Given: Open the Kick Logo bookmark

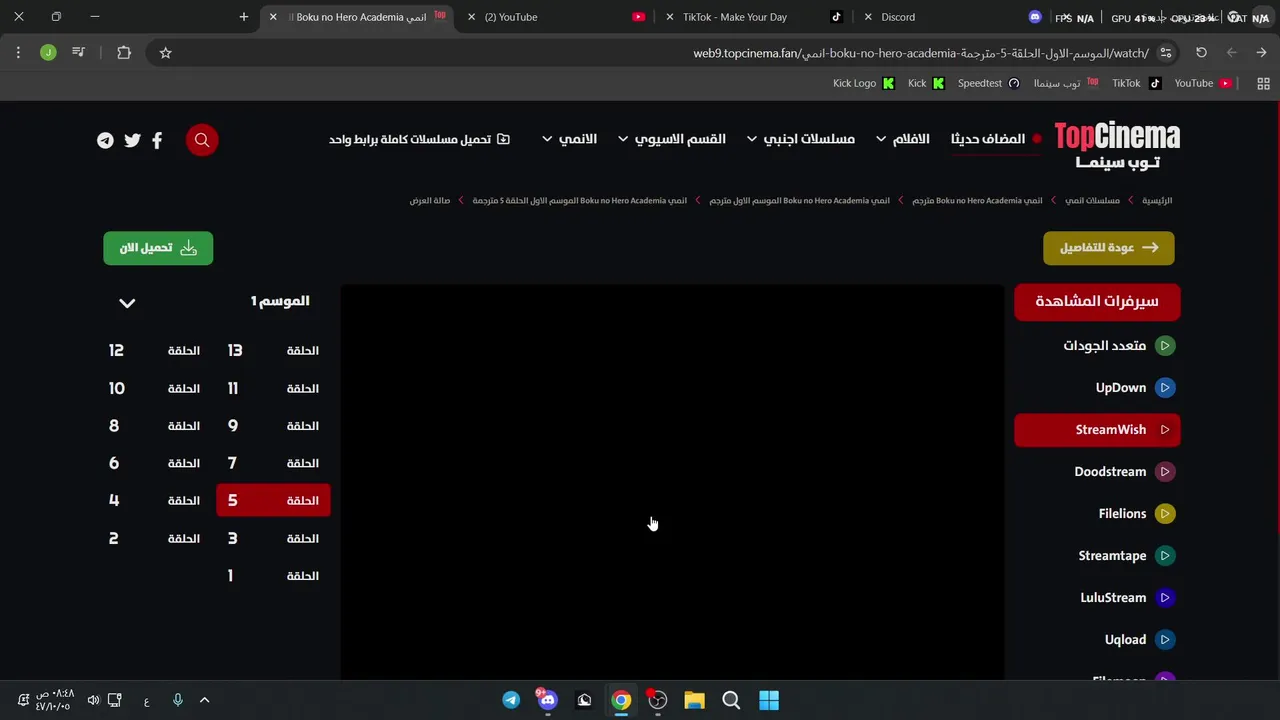Looking at the screenshot, I should tap(863, 83).
